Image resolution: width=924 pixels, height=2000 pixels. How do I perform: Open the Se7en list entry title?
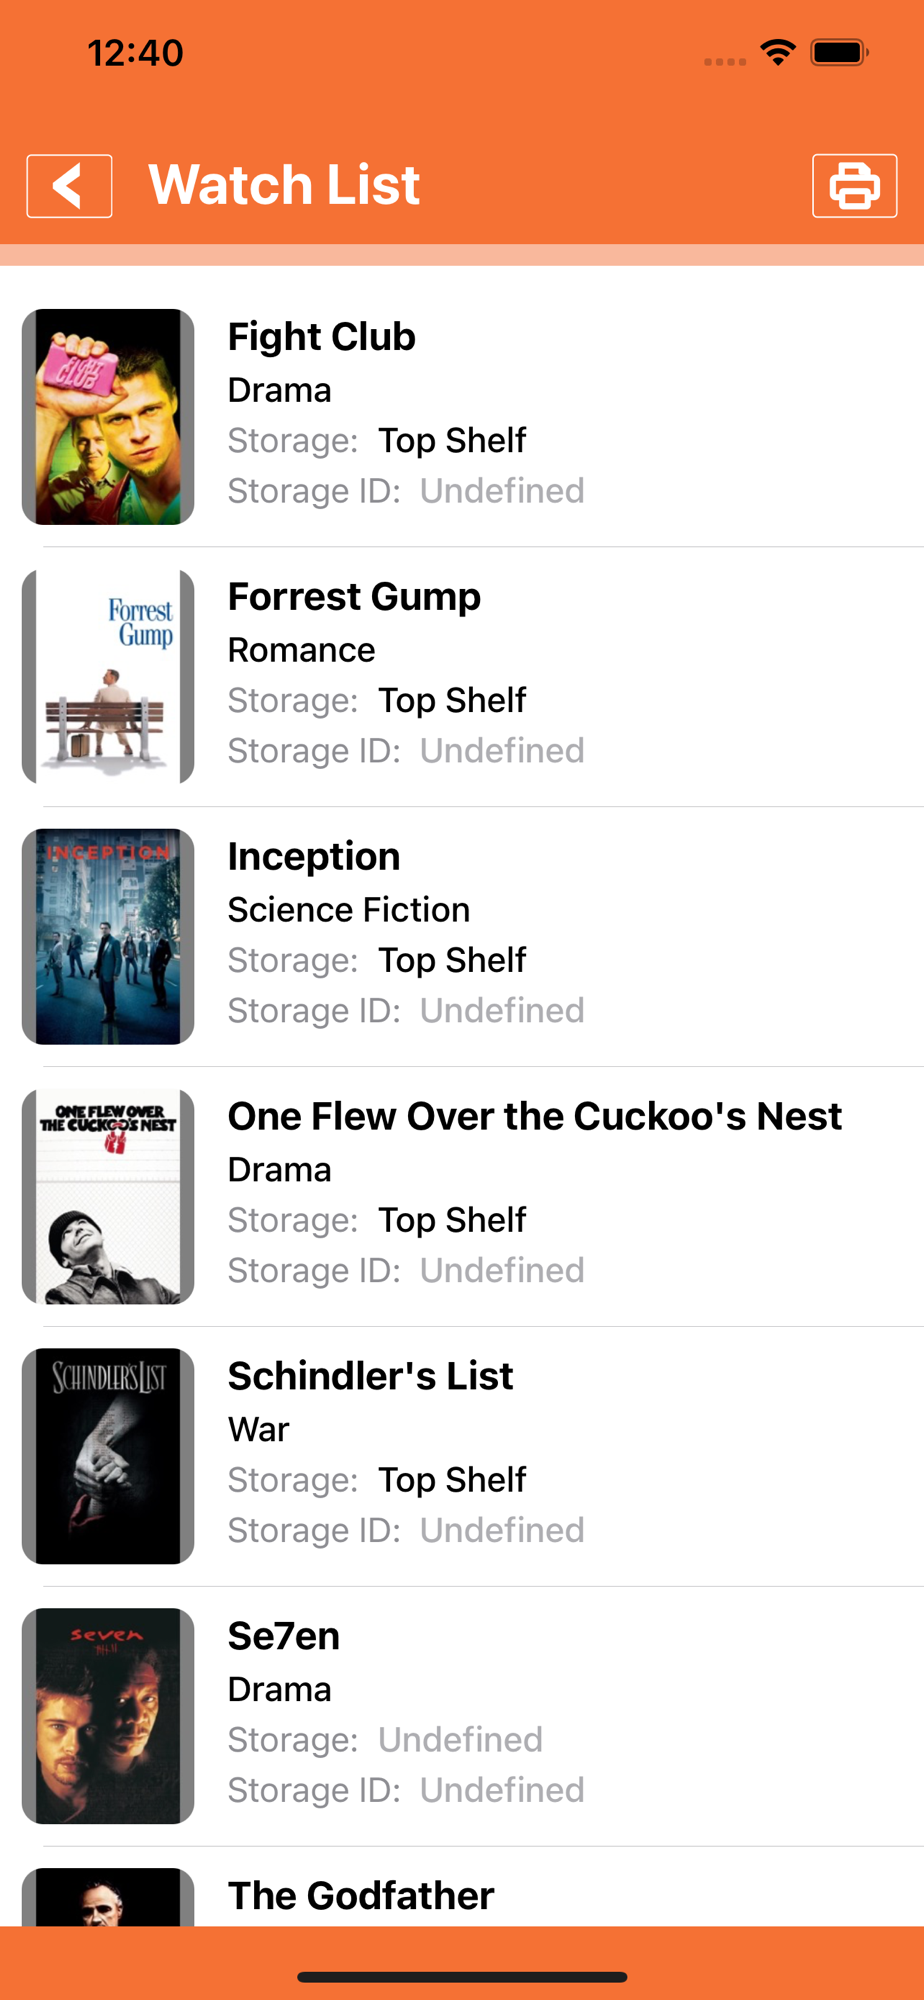point(284,1637)
